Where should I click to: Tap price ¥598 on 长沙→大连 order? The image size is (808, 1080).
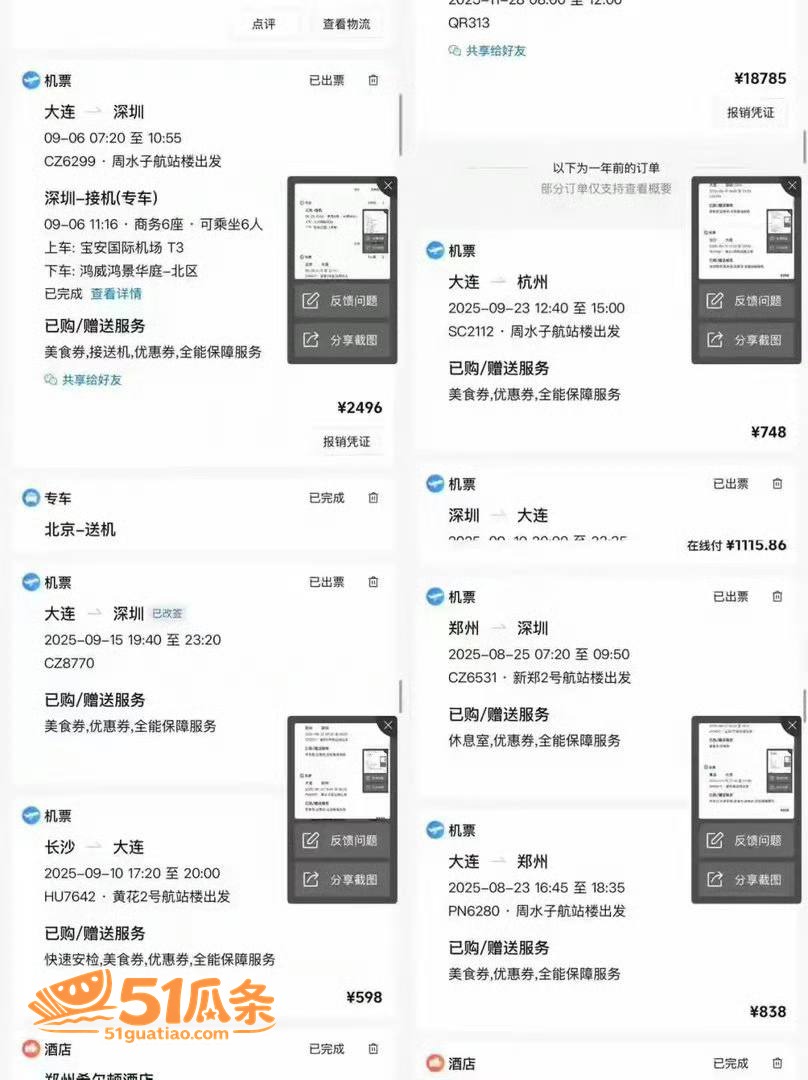(x=364, y=997)
